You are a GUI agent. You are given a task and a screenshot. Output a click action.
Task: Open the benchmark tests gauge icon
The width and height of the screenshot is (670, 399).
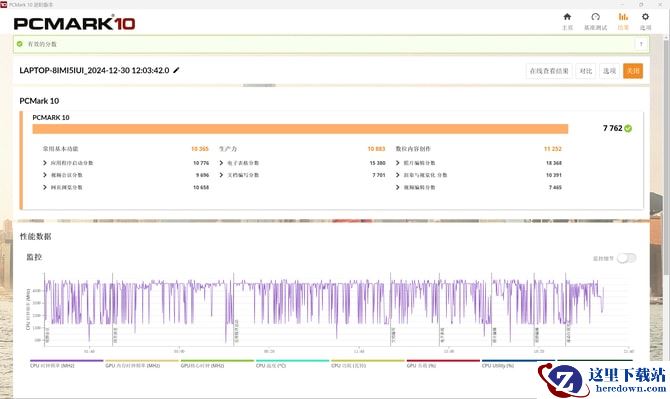(595, 17)
